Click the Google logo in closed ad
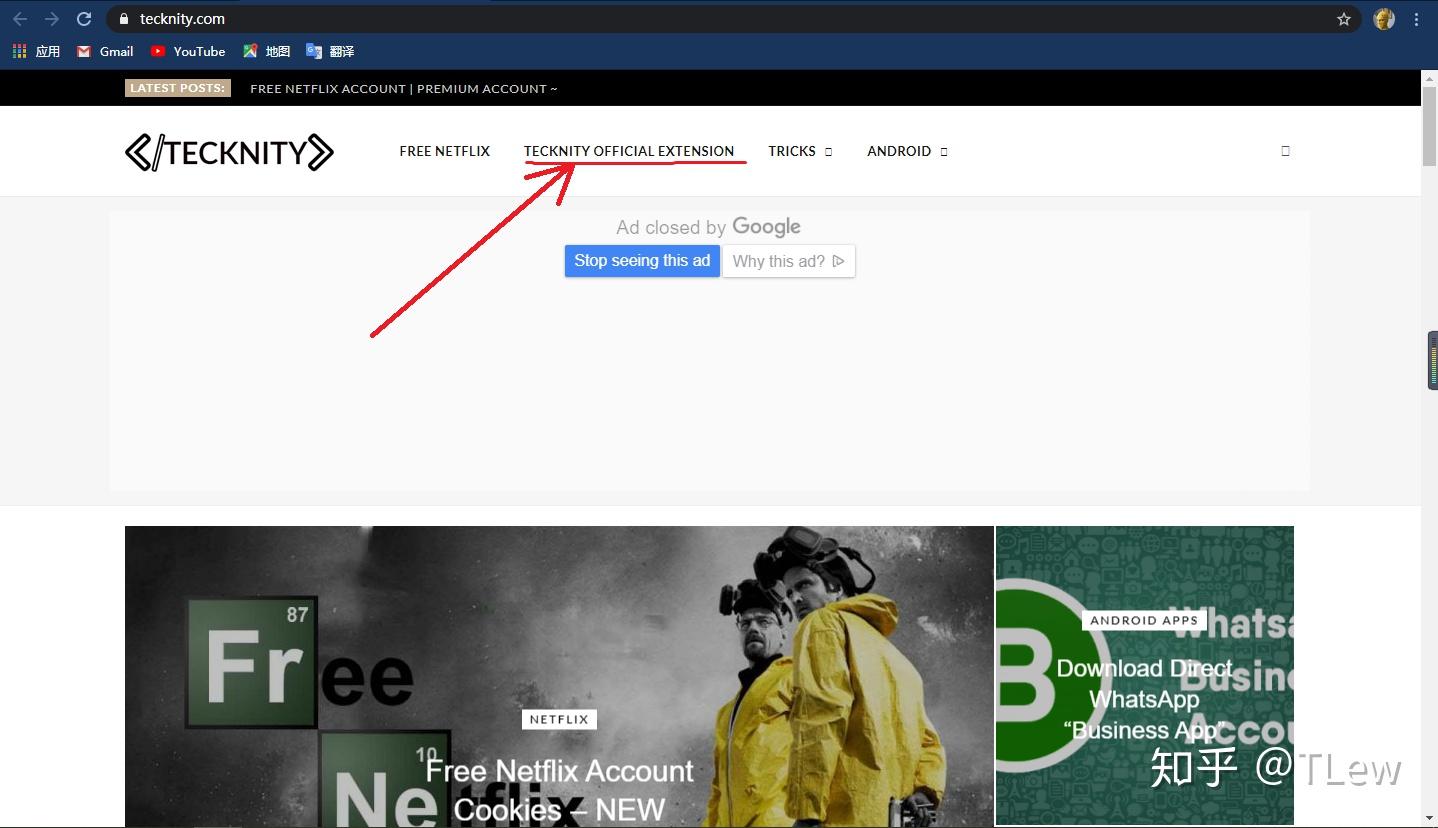The image size is (1438, 828). [766, 227]
